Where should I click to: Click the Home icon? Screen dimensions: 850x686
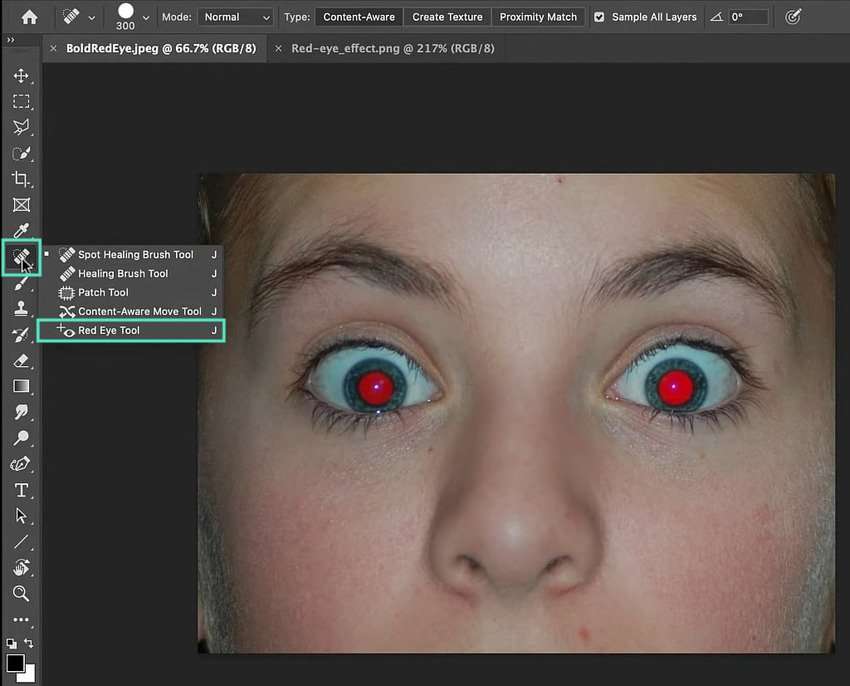click(x=29, y=17)
